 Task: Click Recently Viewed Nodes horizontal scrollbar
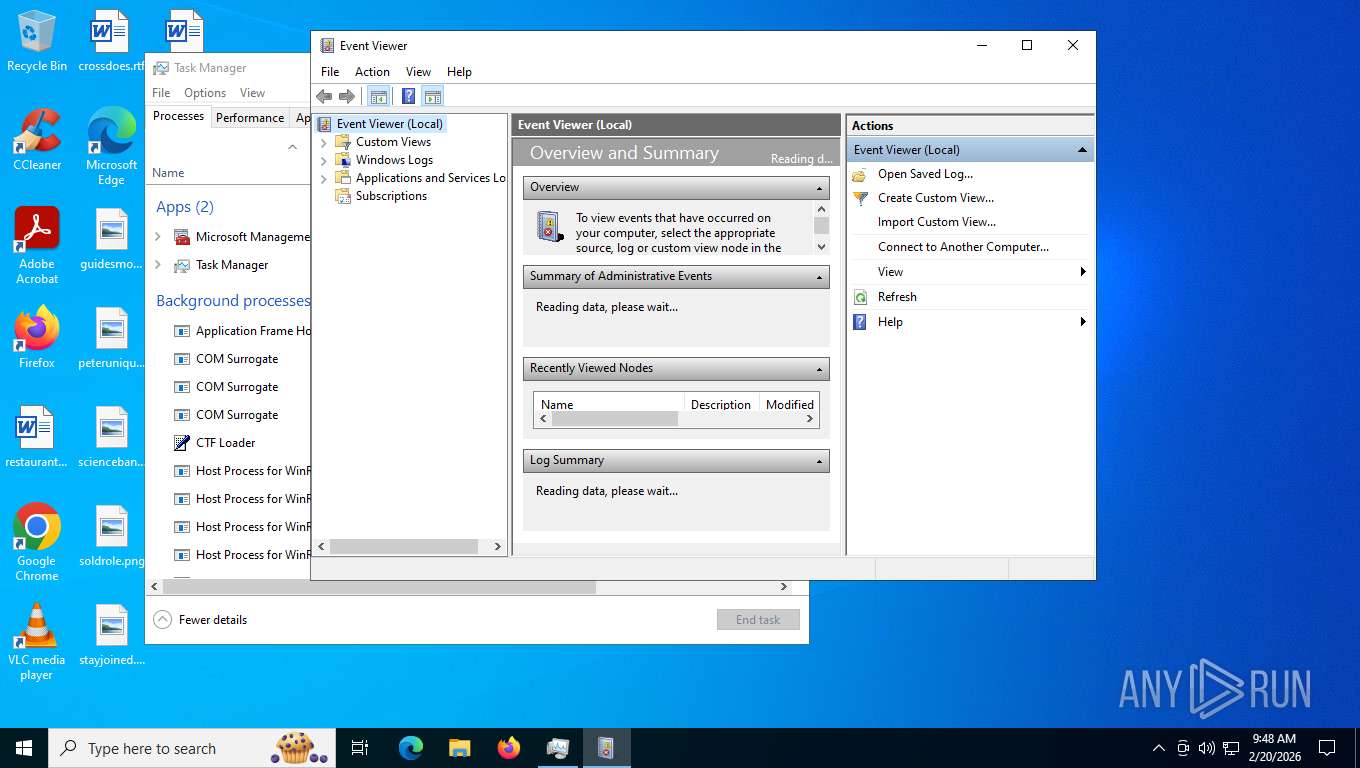click(615, 419)
